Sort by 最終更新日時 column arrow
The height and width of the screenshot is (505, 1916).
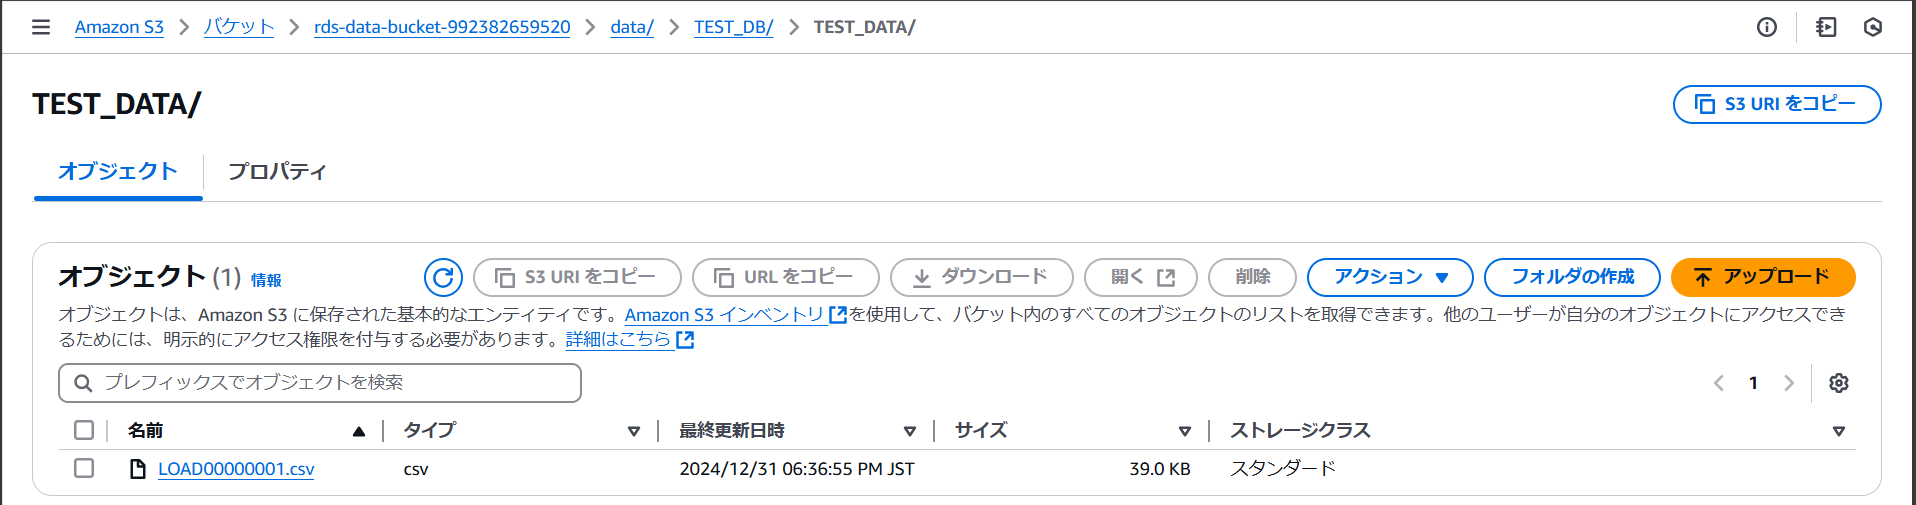pos(910,431)
